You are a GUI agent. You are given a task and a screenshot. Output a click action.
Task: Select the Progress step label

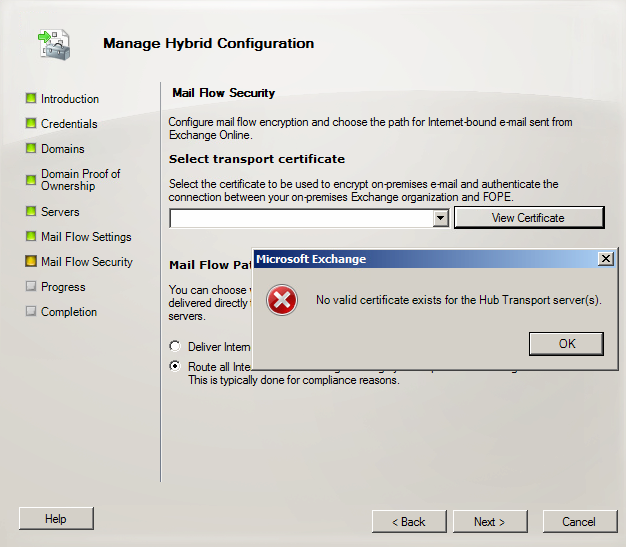coord(63,287)
